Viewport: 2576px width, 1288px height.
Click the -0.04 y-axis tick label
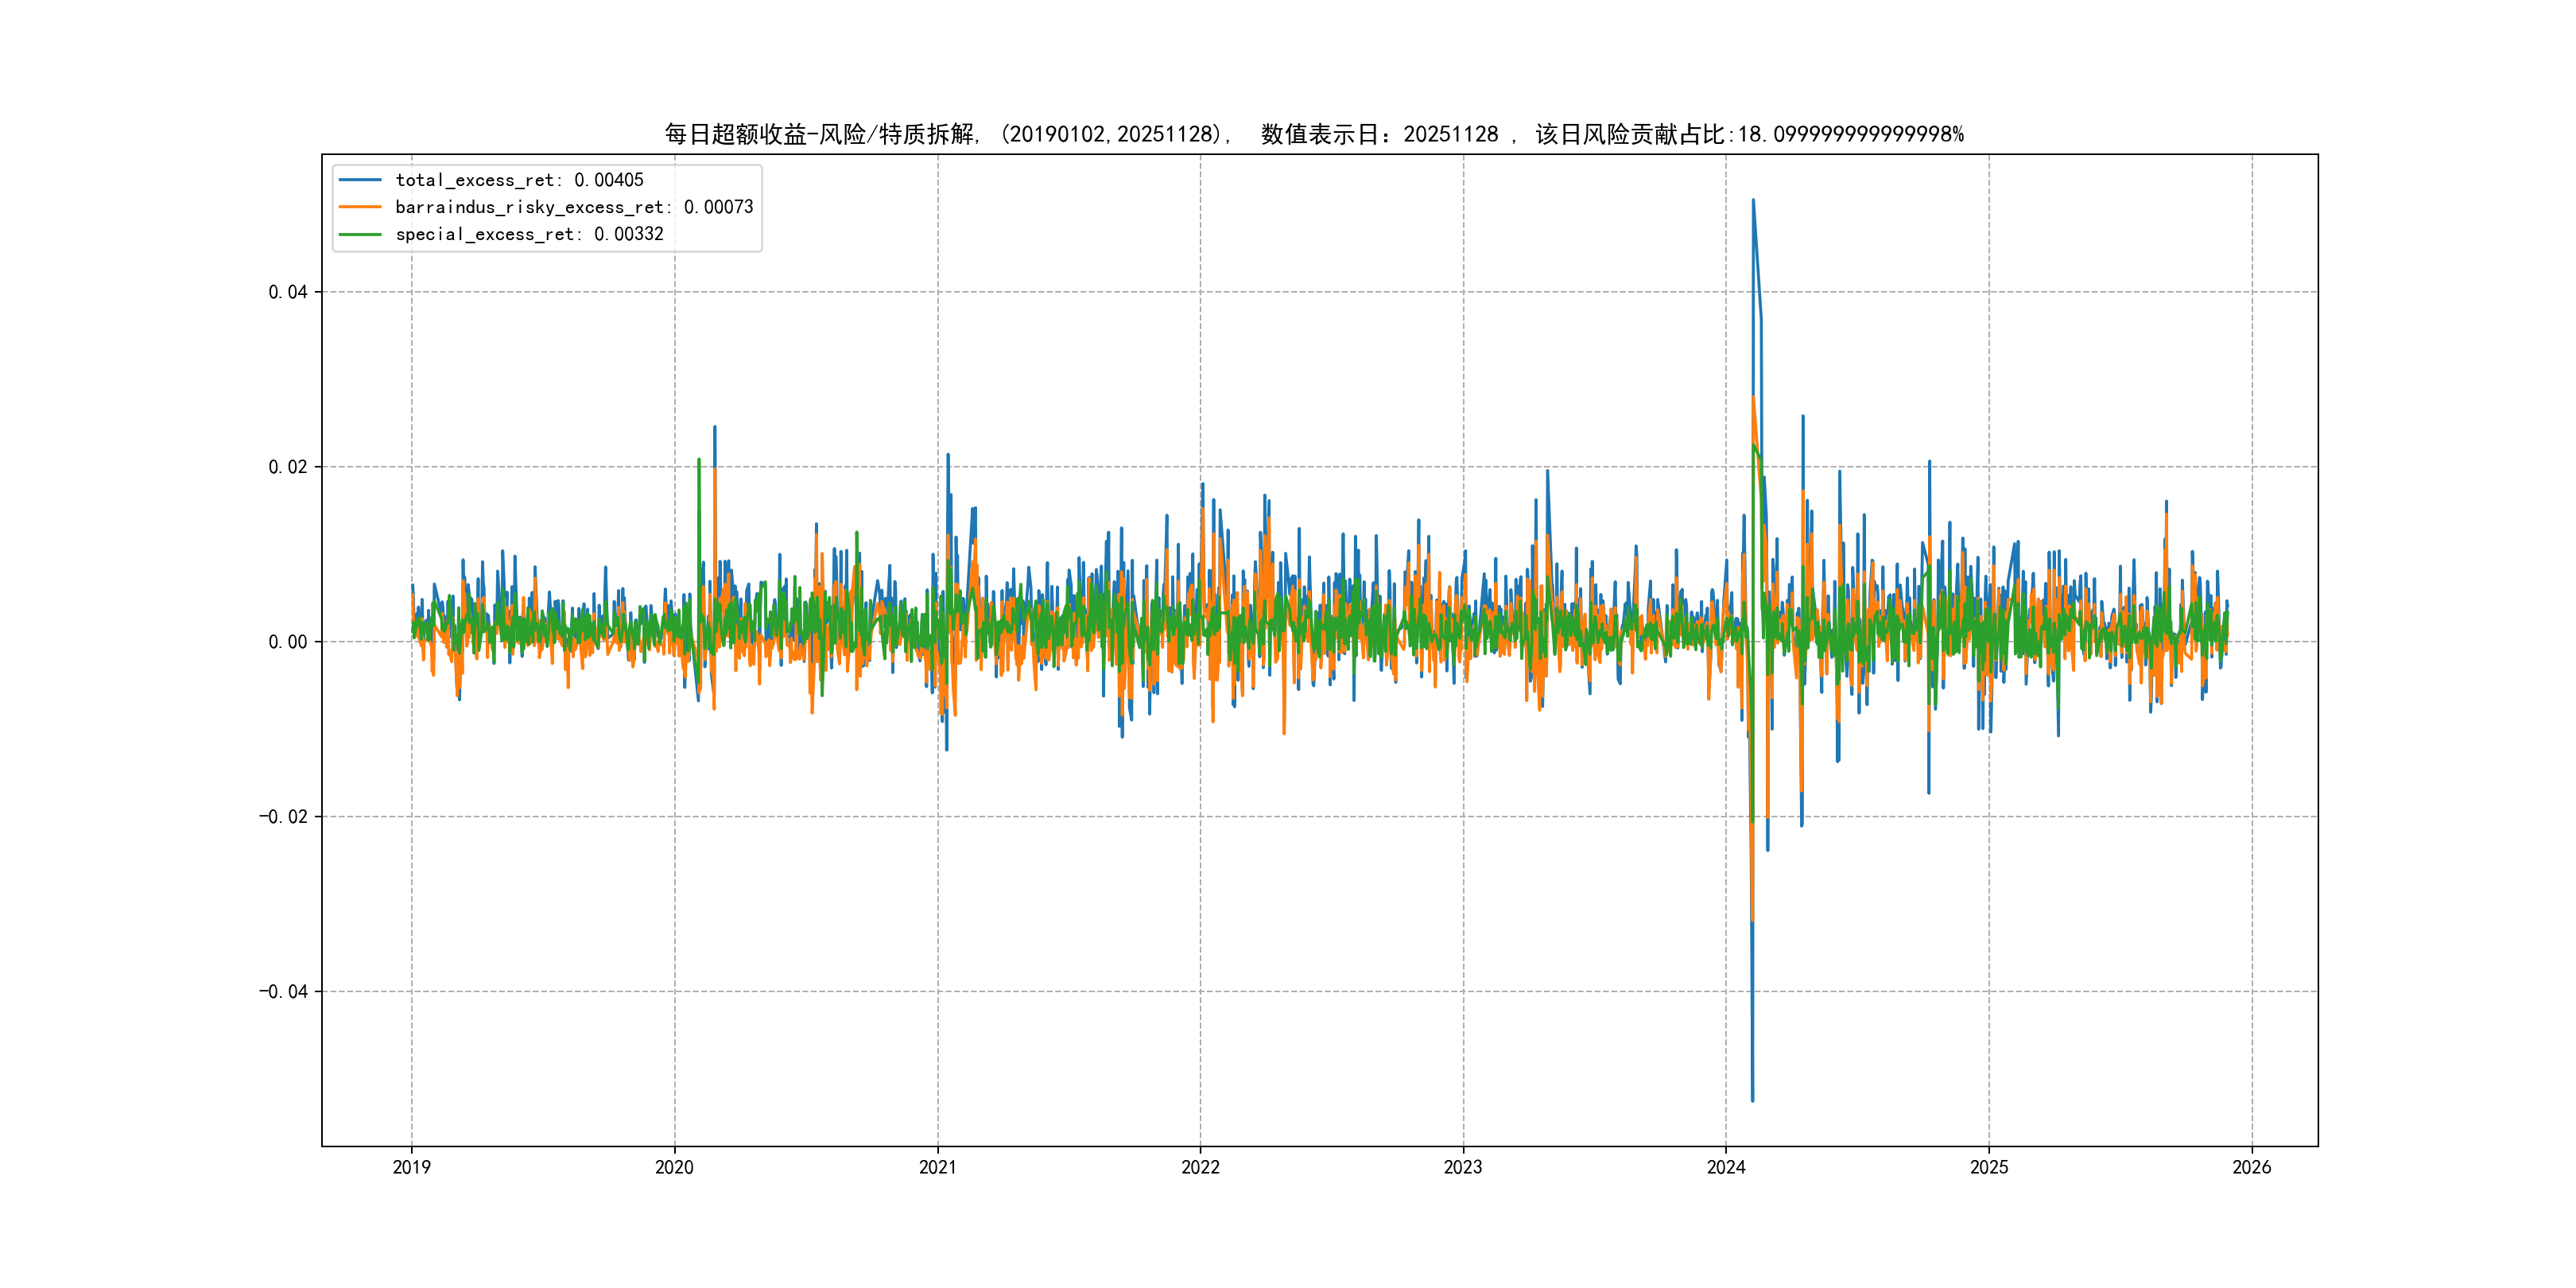(283, 992)
